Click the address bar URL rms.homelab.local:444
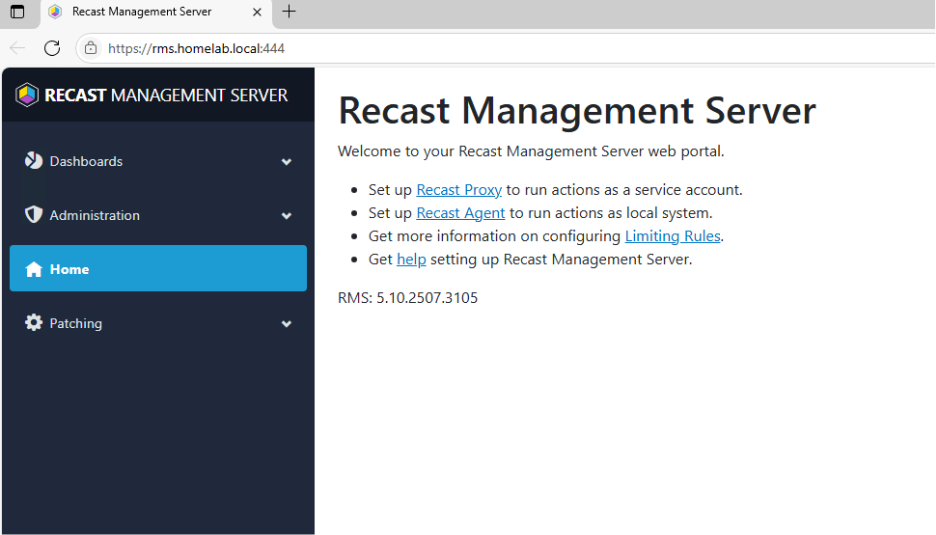The image size is (936, 535). 196,48
